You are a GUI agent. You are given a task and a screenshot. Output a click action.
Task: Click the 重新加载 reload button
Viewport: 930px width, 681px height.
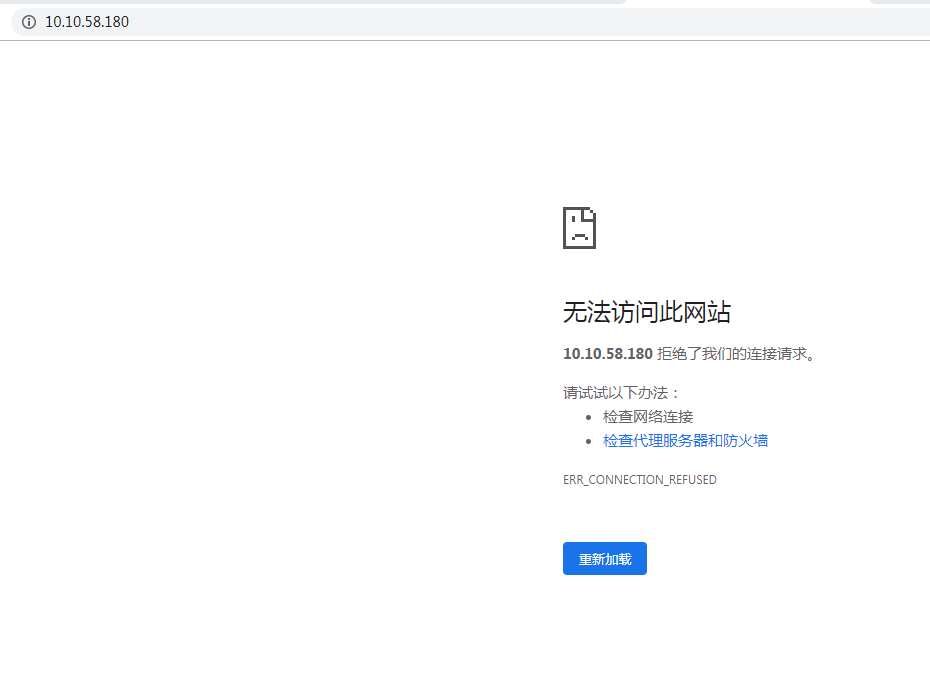click(604, 559)
